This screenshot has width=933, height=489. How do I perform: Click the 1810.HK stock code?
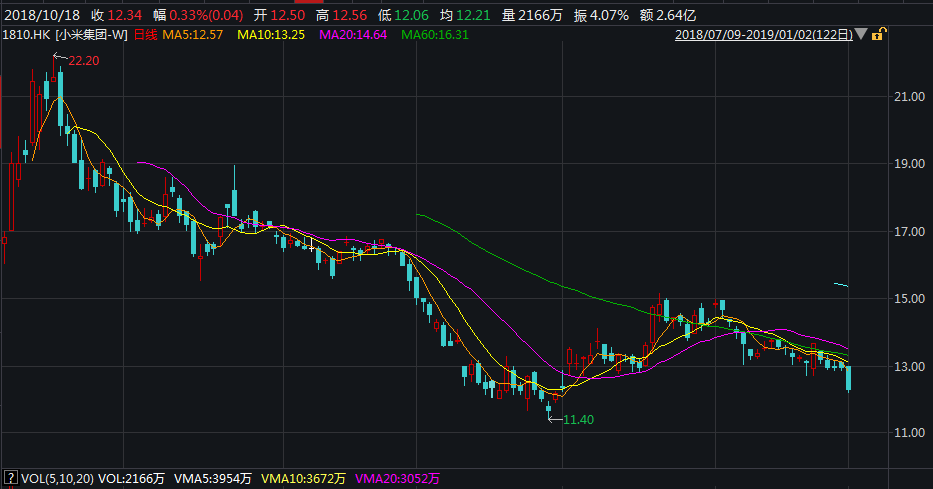click(27, 35)
